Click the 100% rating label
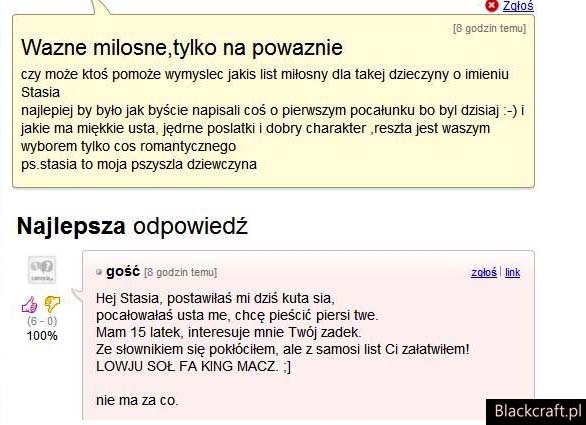This screenshot has height=425, width=586. 42,336
